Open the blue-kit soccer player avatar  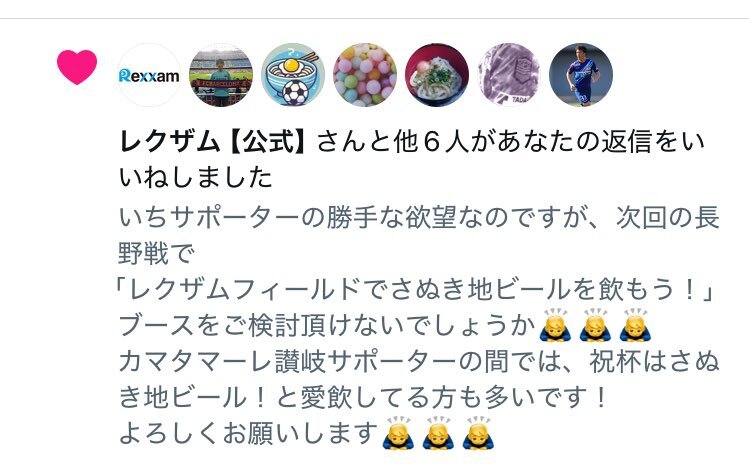[581, 75]
